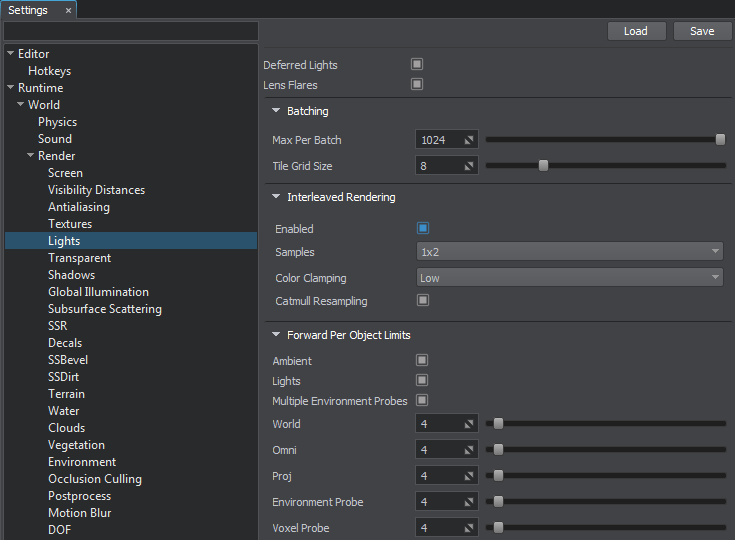Image resolution: width=735 pixels, height=540 pixels.
Task: Open Global Illumination settings
Action: coord(98,292)
